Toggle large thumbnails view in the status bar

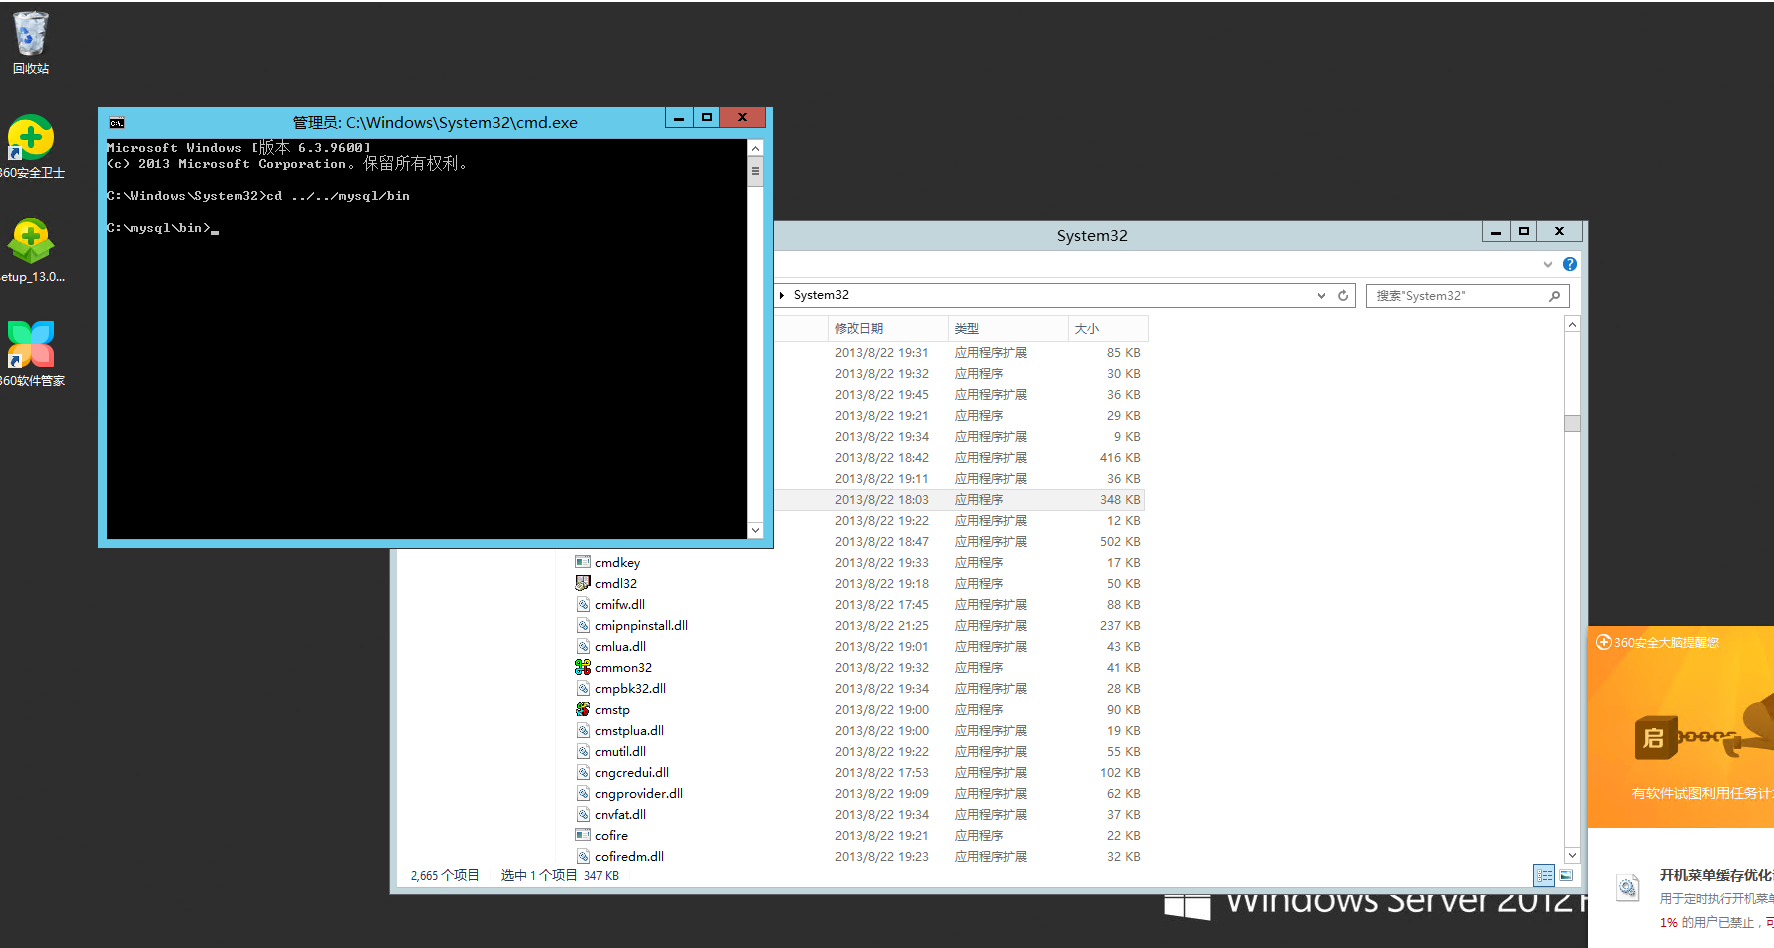1564,875
